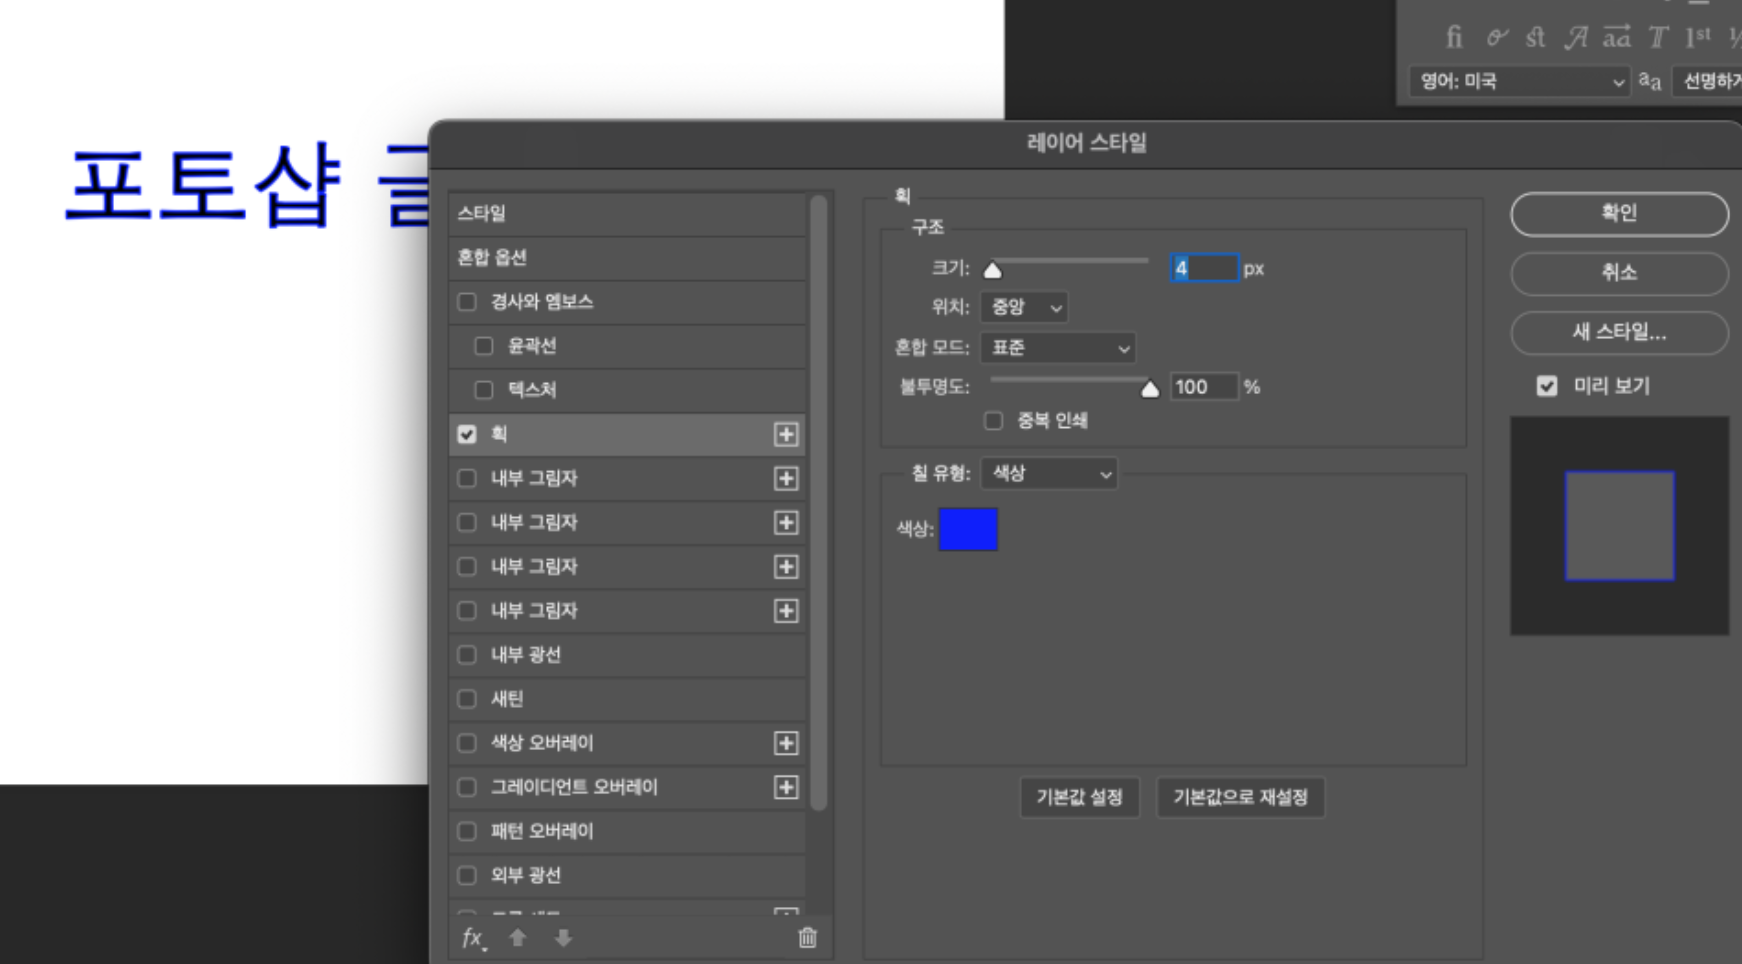Delete effect with the trash icon
Viewport: 1742px width, 964px height.
click(807, 937)
